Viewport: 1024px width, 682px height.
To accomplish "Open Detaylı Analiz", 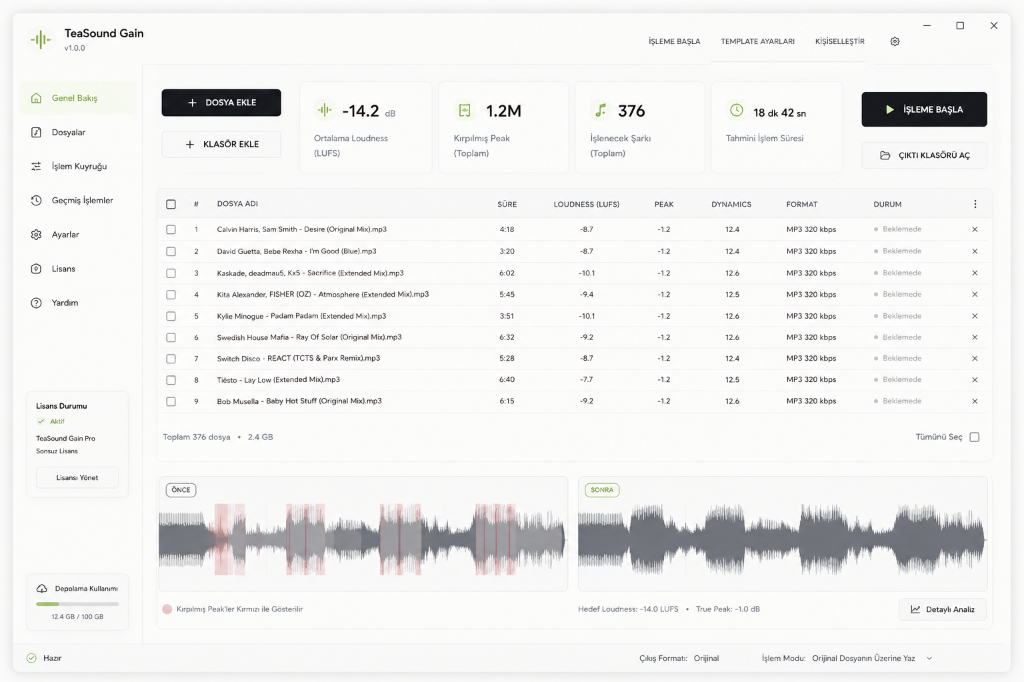I will point(942,609).
